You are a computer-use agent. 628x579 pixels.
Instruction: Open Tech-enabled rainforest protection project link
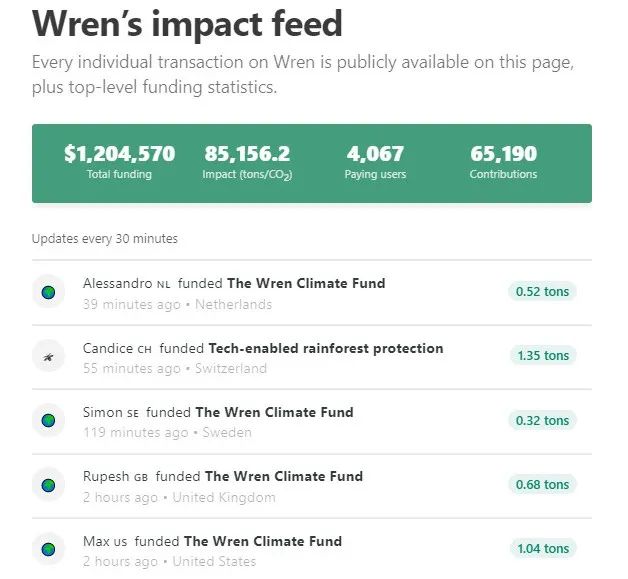[326, 348]
